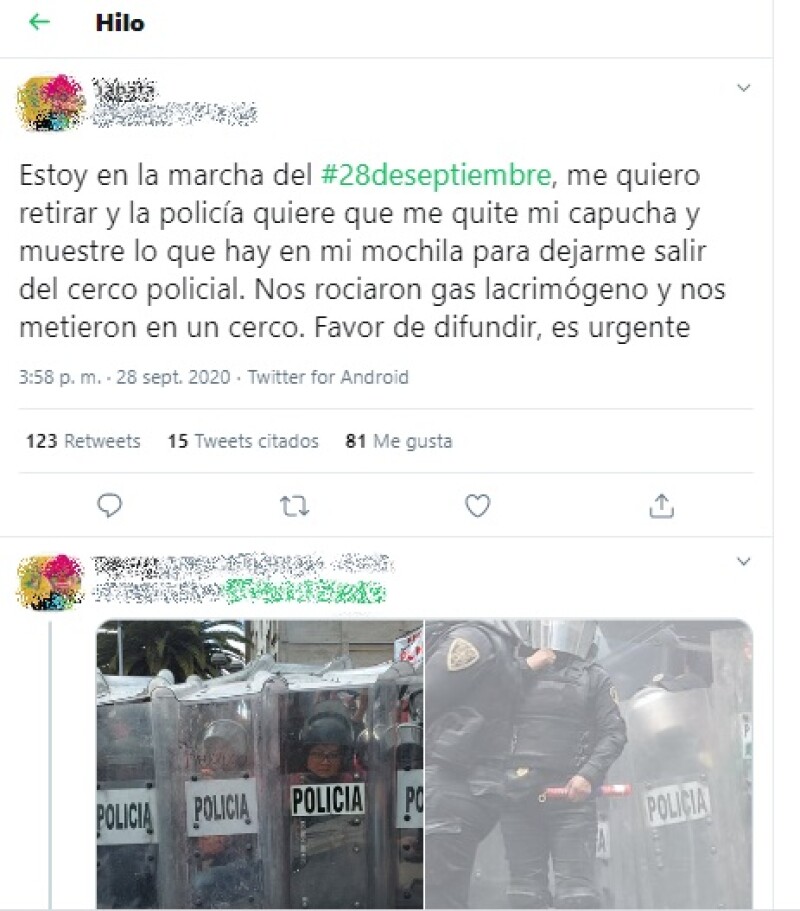Open the reply tweet author's avatar

(51, 582)
